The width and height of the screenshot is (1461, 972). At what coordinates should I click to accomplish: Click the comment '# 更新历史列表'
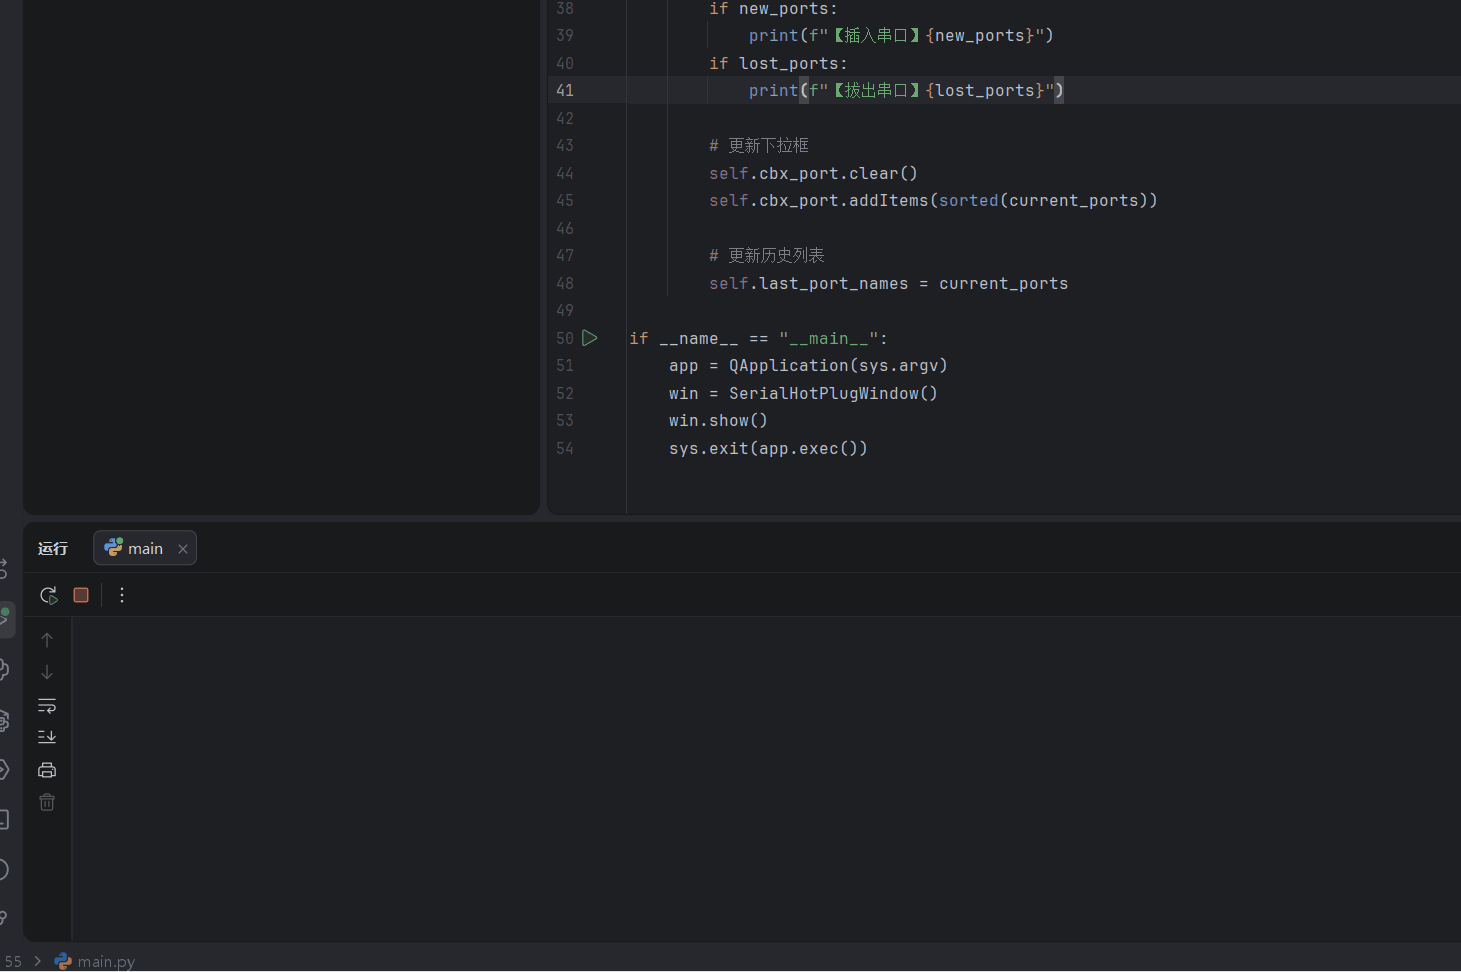767,256
